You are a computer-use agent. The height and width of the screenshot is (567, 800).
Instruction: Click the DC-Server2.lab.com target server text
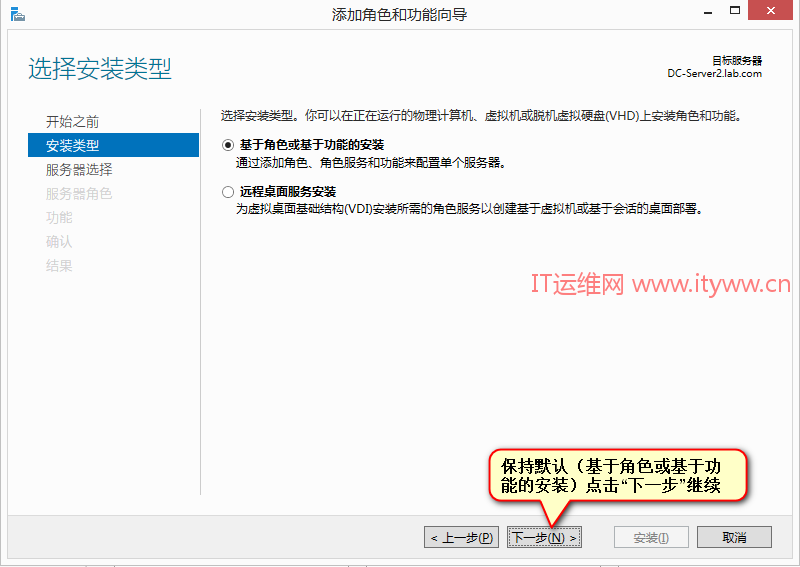tap(714, 73)
